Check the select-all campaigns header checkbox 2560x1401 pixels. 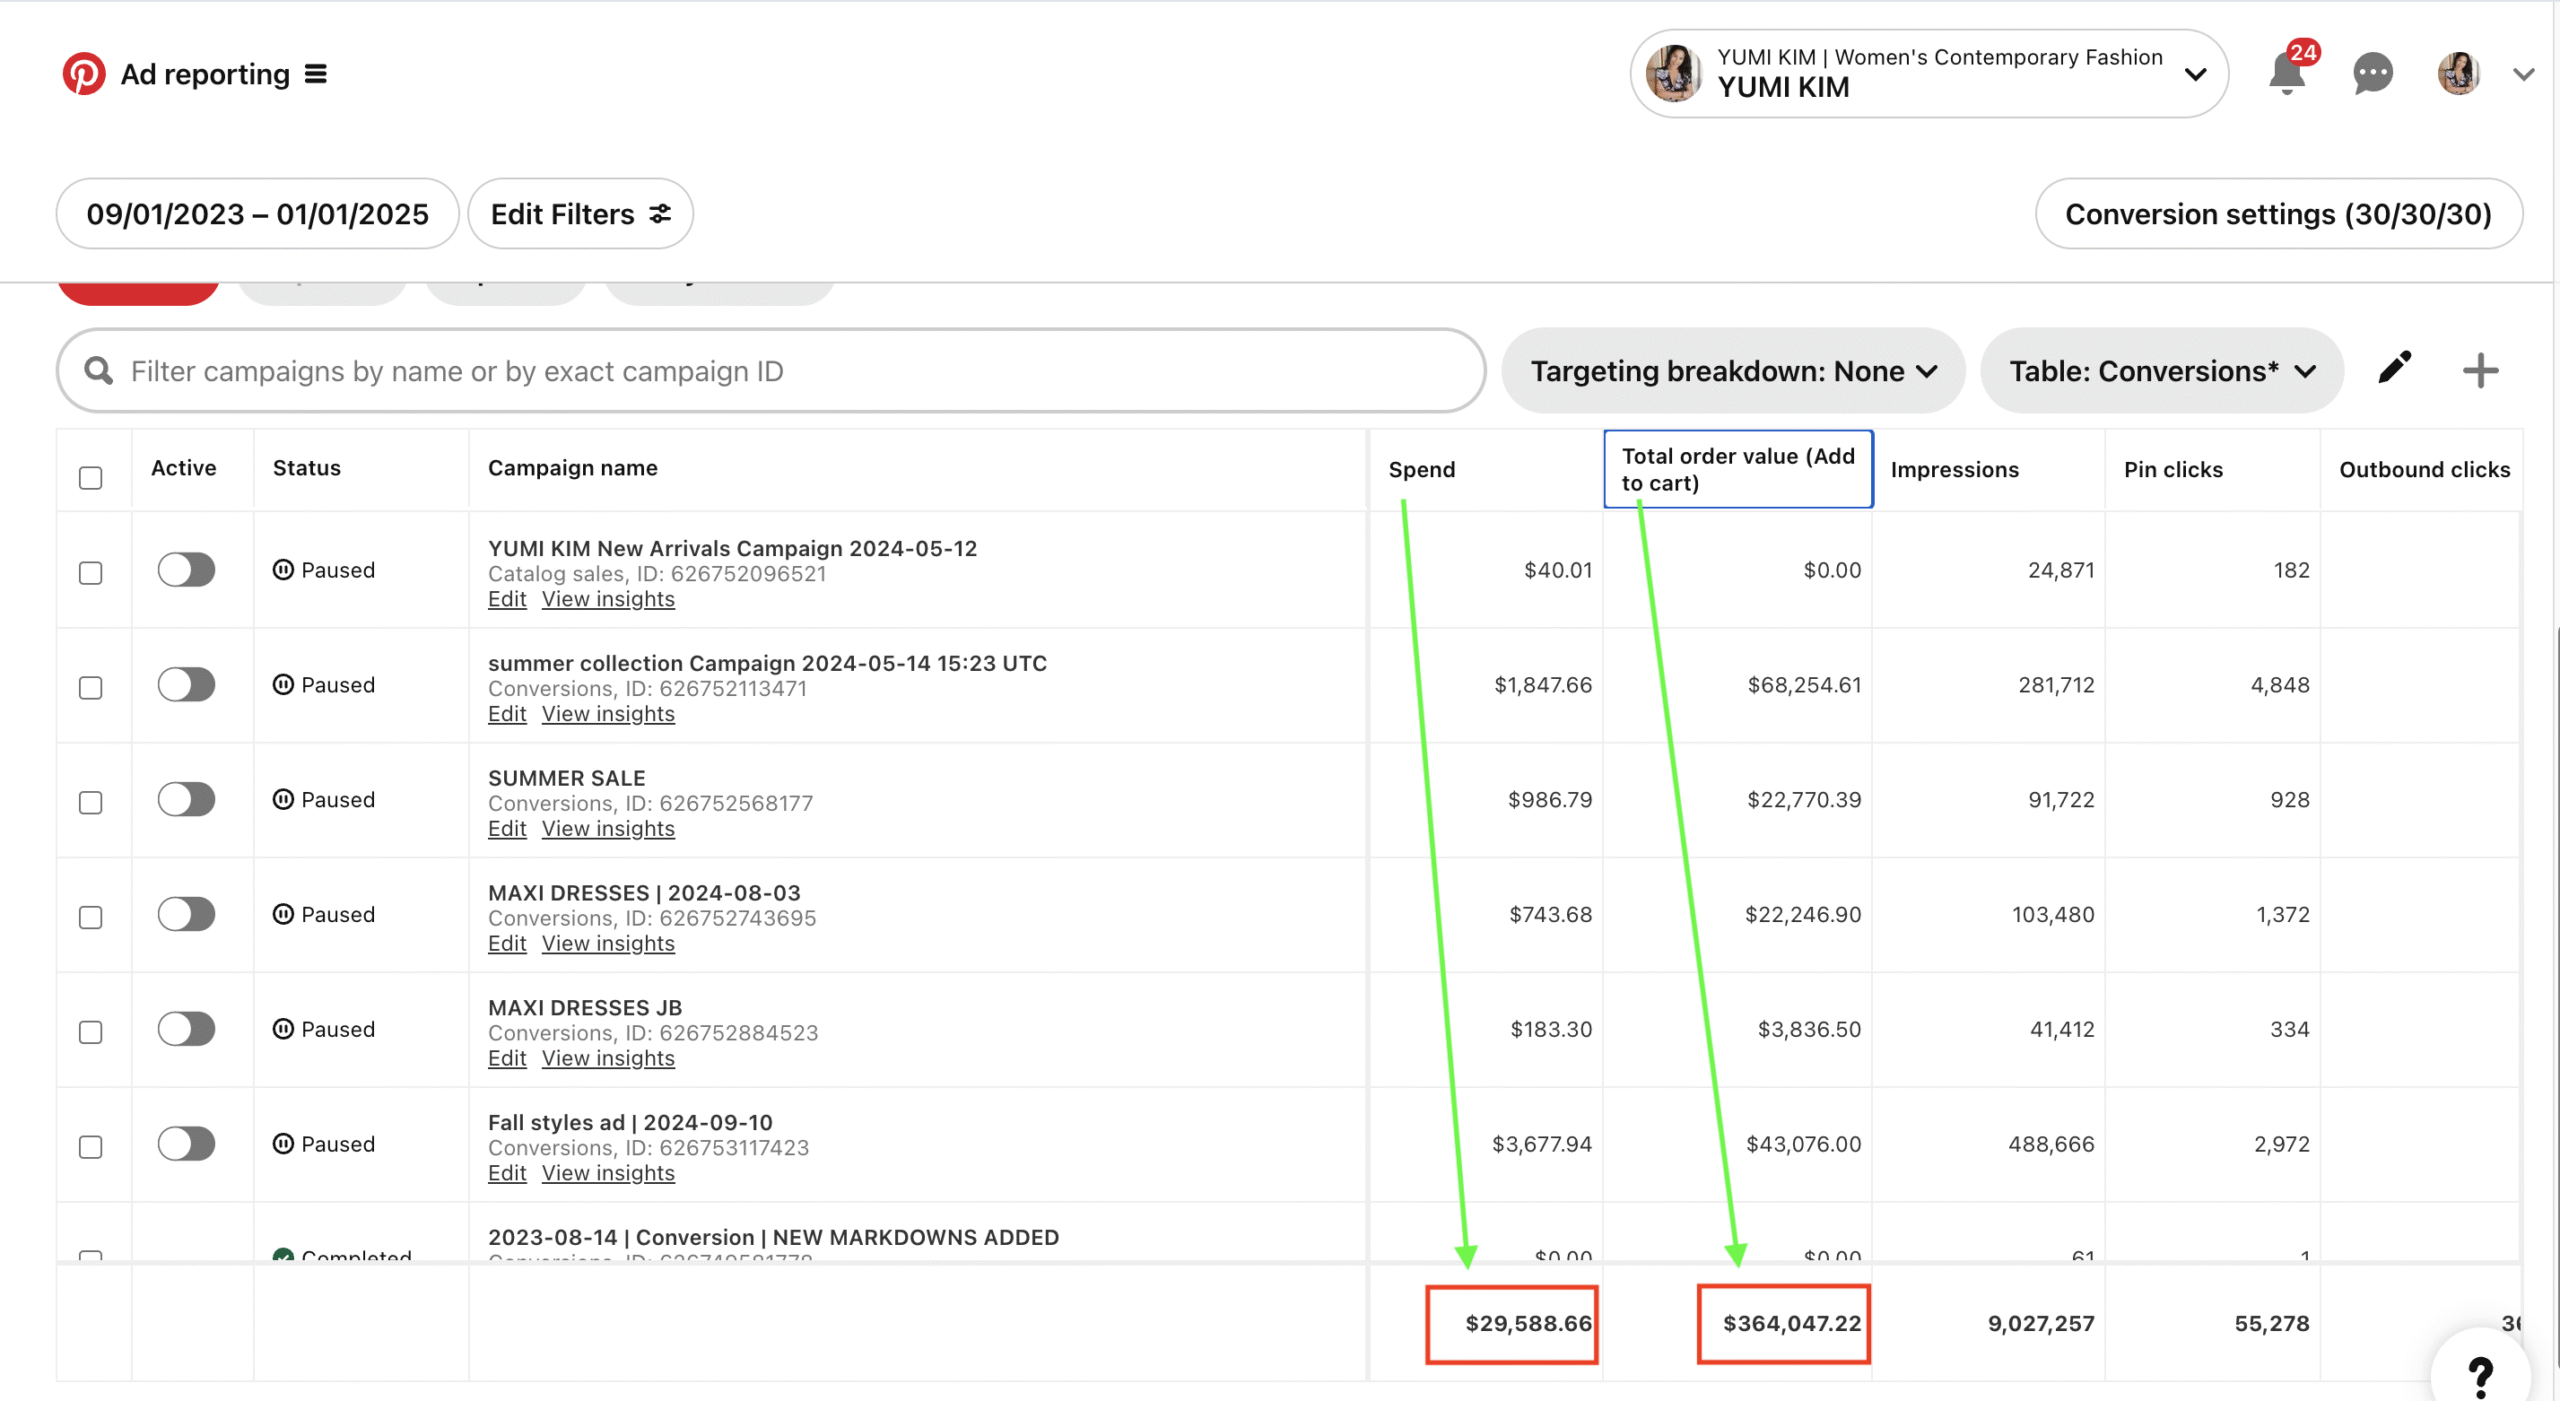(91, 477)
